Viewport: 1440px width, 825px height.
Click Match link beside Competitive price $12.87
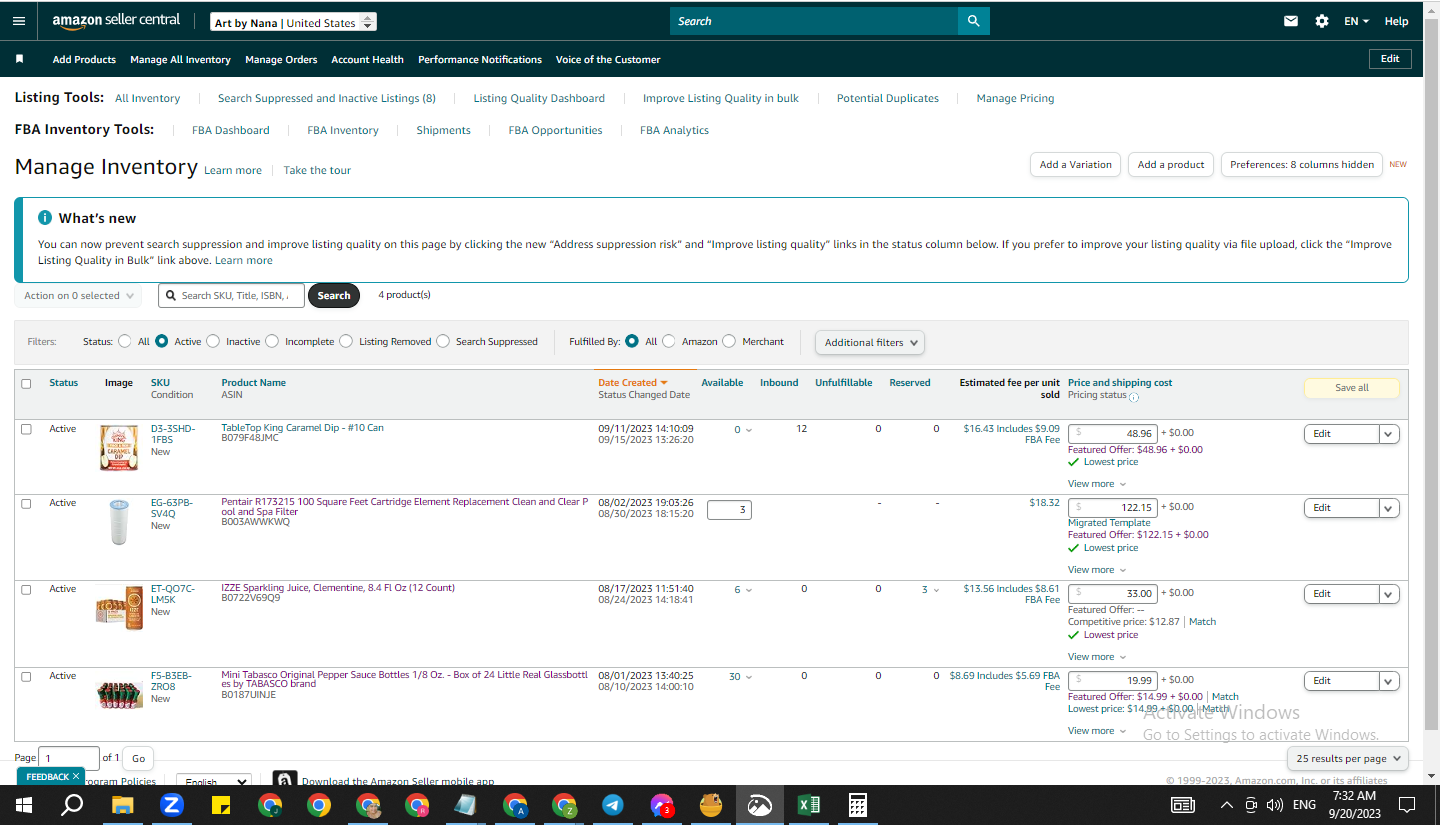click(x=1203, y=622)
